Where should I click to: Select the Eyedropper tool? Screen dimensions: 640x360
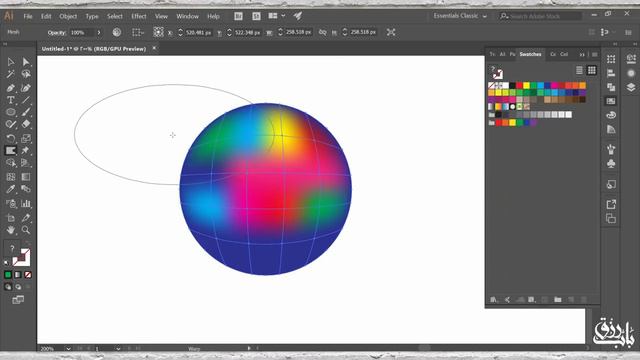pos(11,189)
